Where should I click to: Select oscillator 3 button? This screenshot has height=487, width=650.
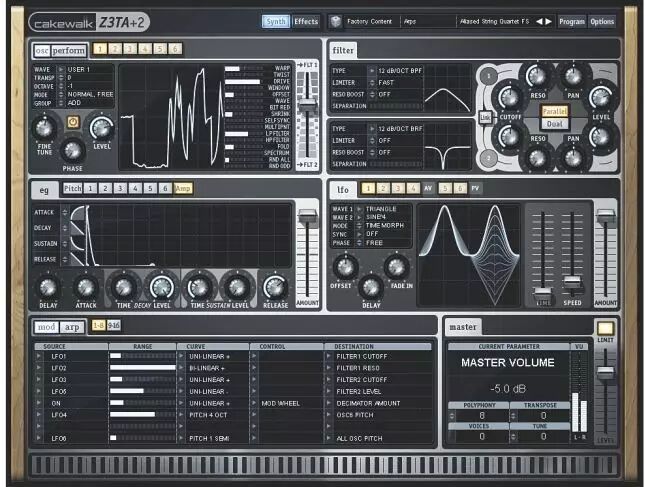130,49
